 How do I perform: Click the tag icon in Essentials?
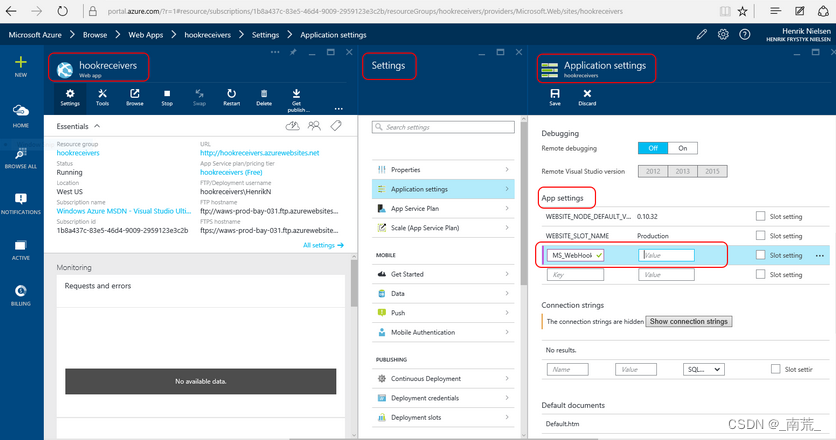(336, 126)
